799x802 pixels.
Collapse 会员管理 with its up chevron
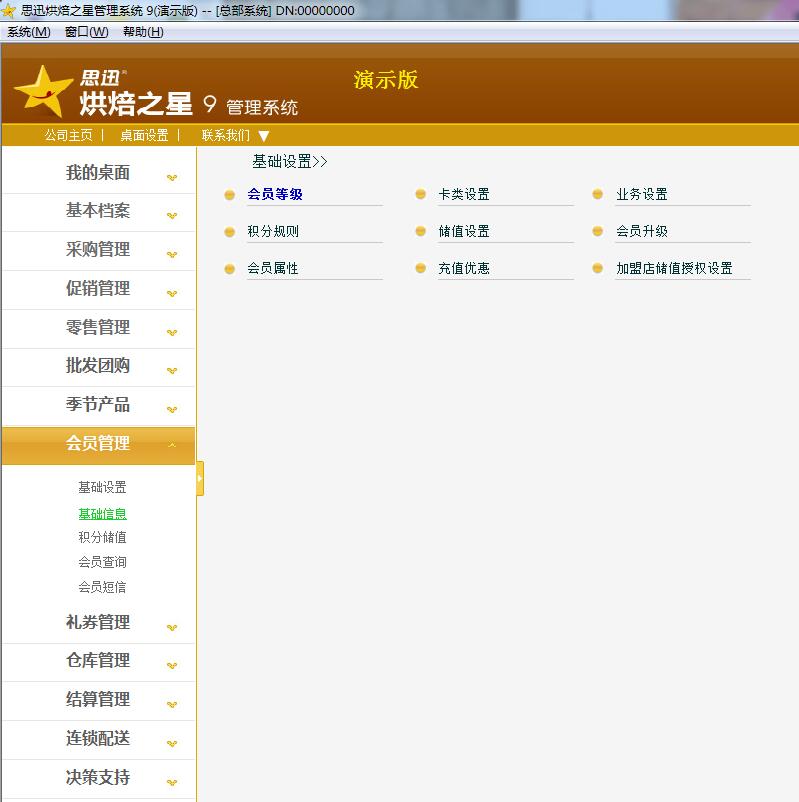172,445
